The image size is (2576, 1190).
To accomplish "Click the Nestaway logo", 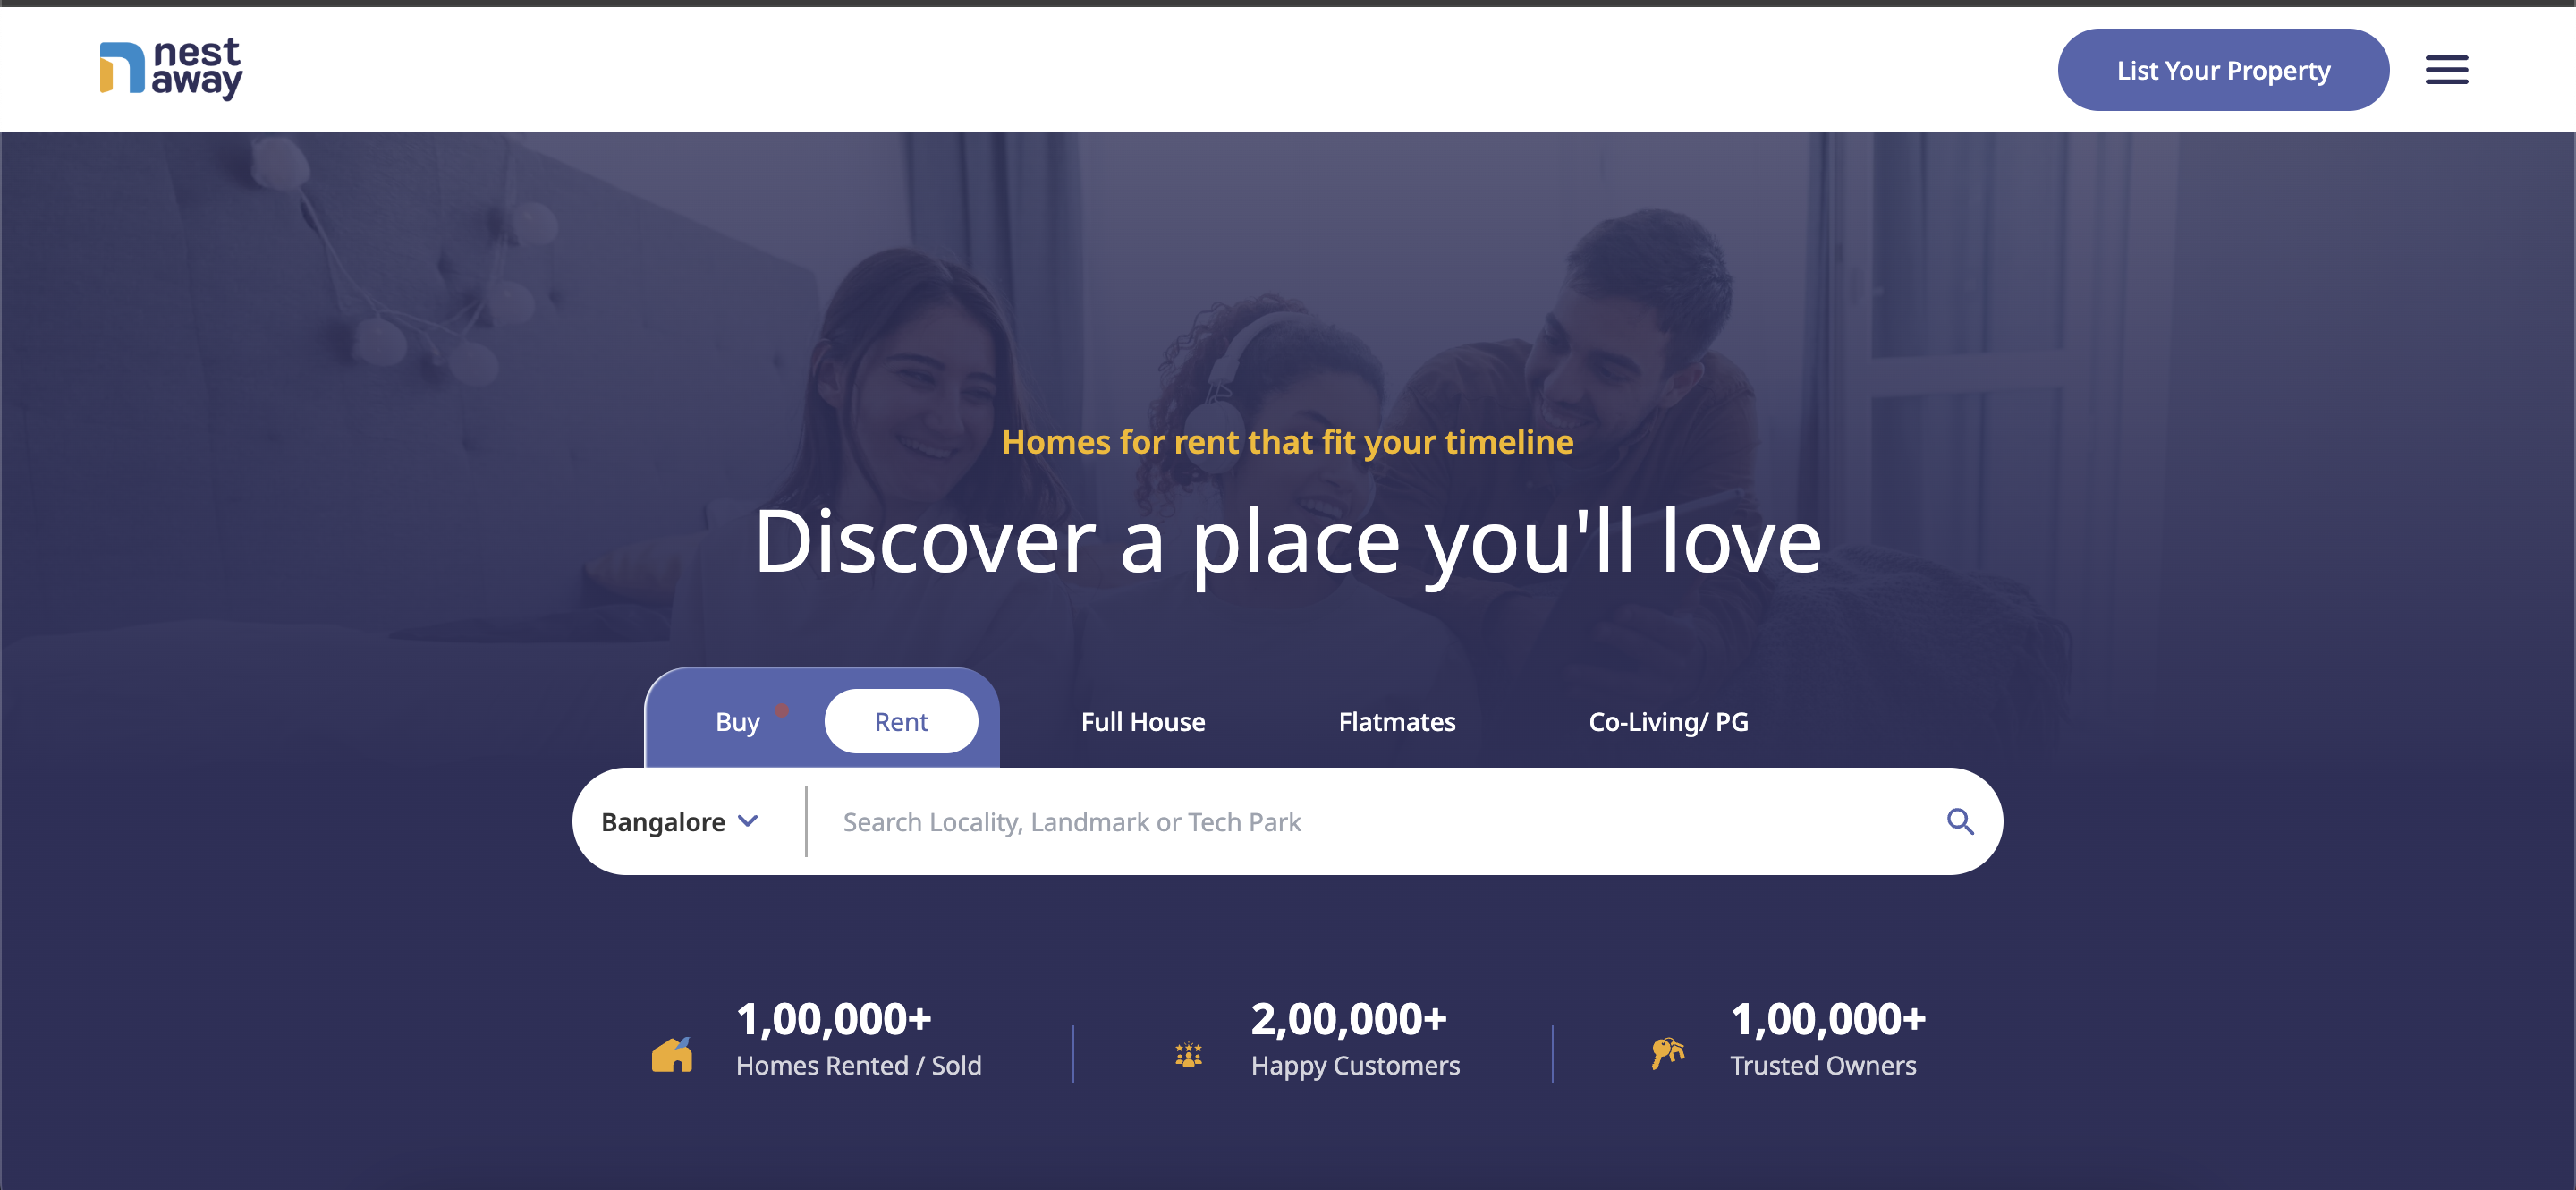I will tap(170, 69).
